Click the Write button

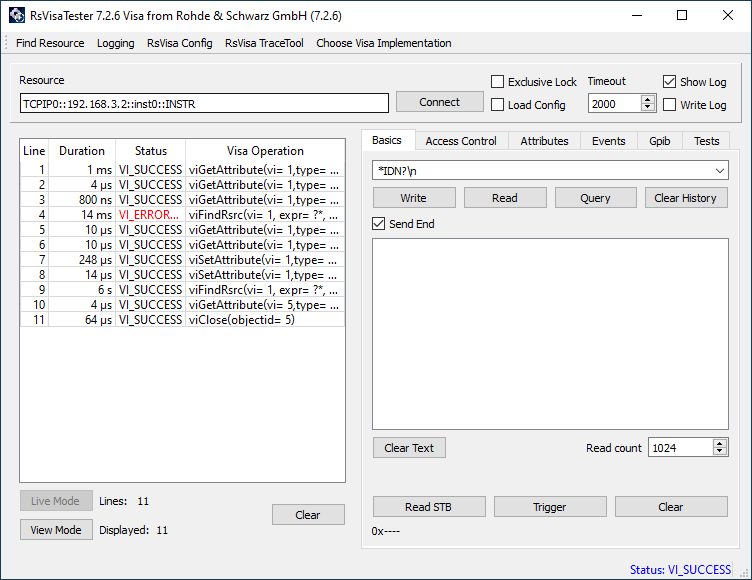tap(414, 198)
